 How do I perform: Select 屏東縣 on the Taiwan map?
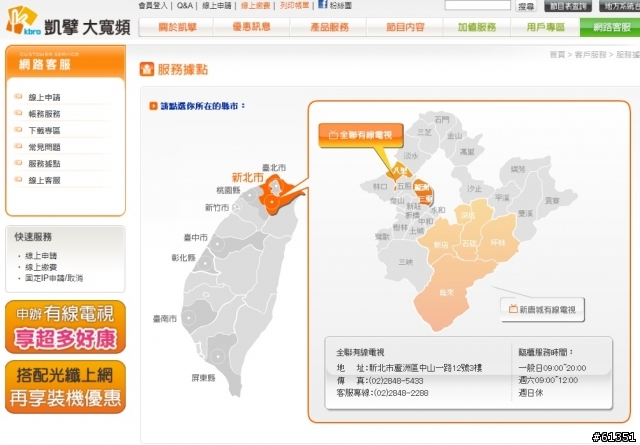pyautogui.click(x=203, y=378)
